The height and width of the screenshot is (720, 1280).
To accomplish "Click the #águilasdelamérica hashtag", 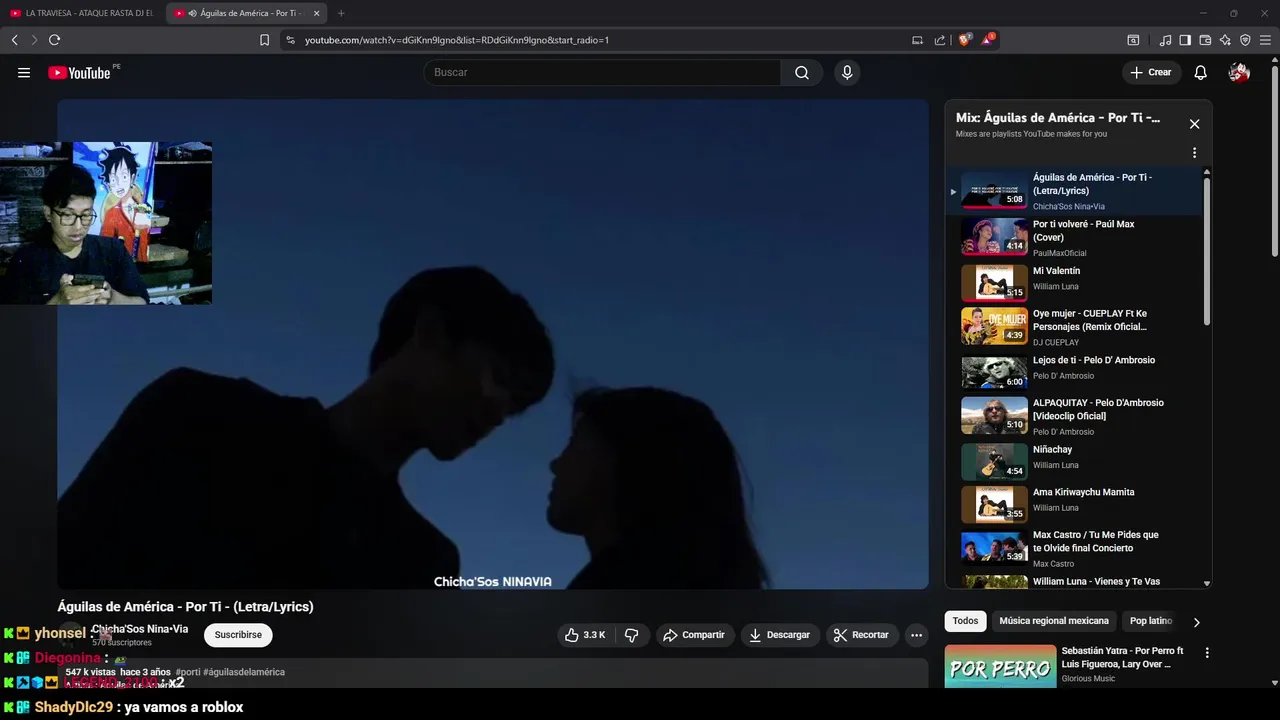I will click(244, 672).
